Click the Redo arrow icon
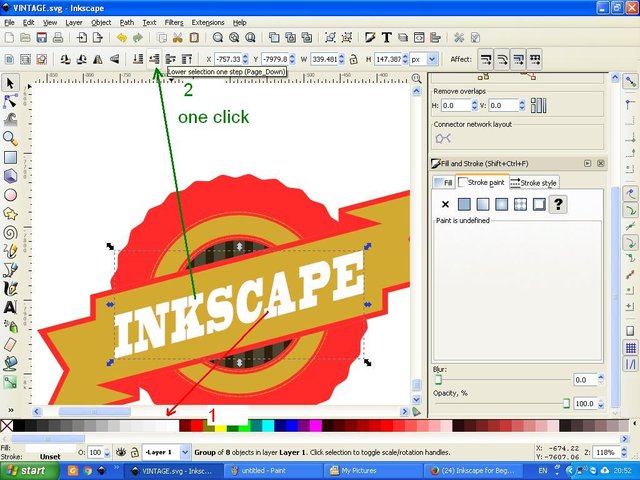 [138, 38]
